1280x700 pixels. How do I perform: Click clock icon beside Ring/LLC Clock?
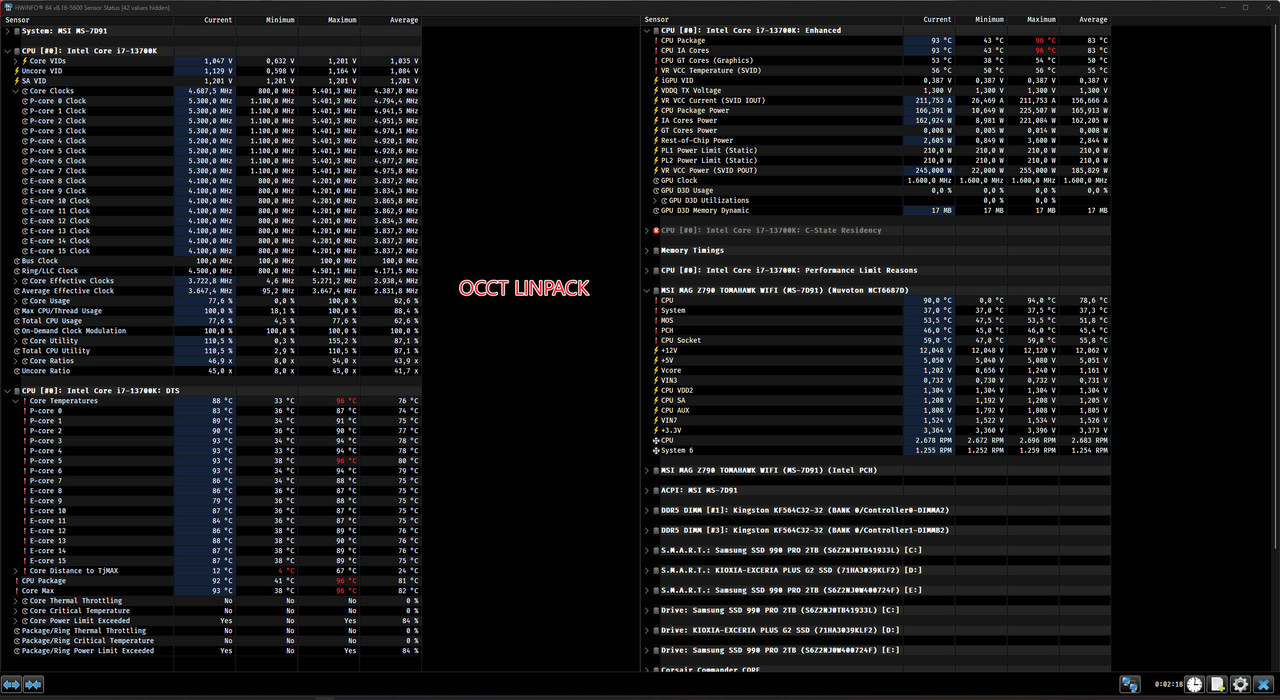17,271
